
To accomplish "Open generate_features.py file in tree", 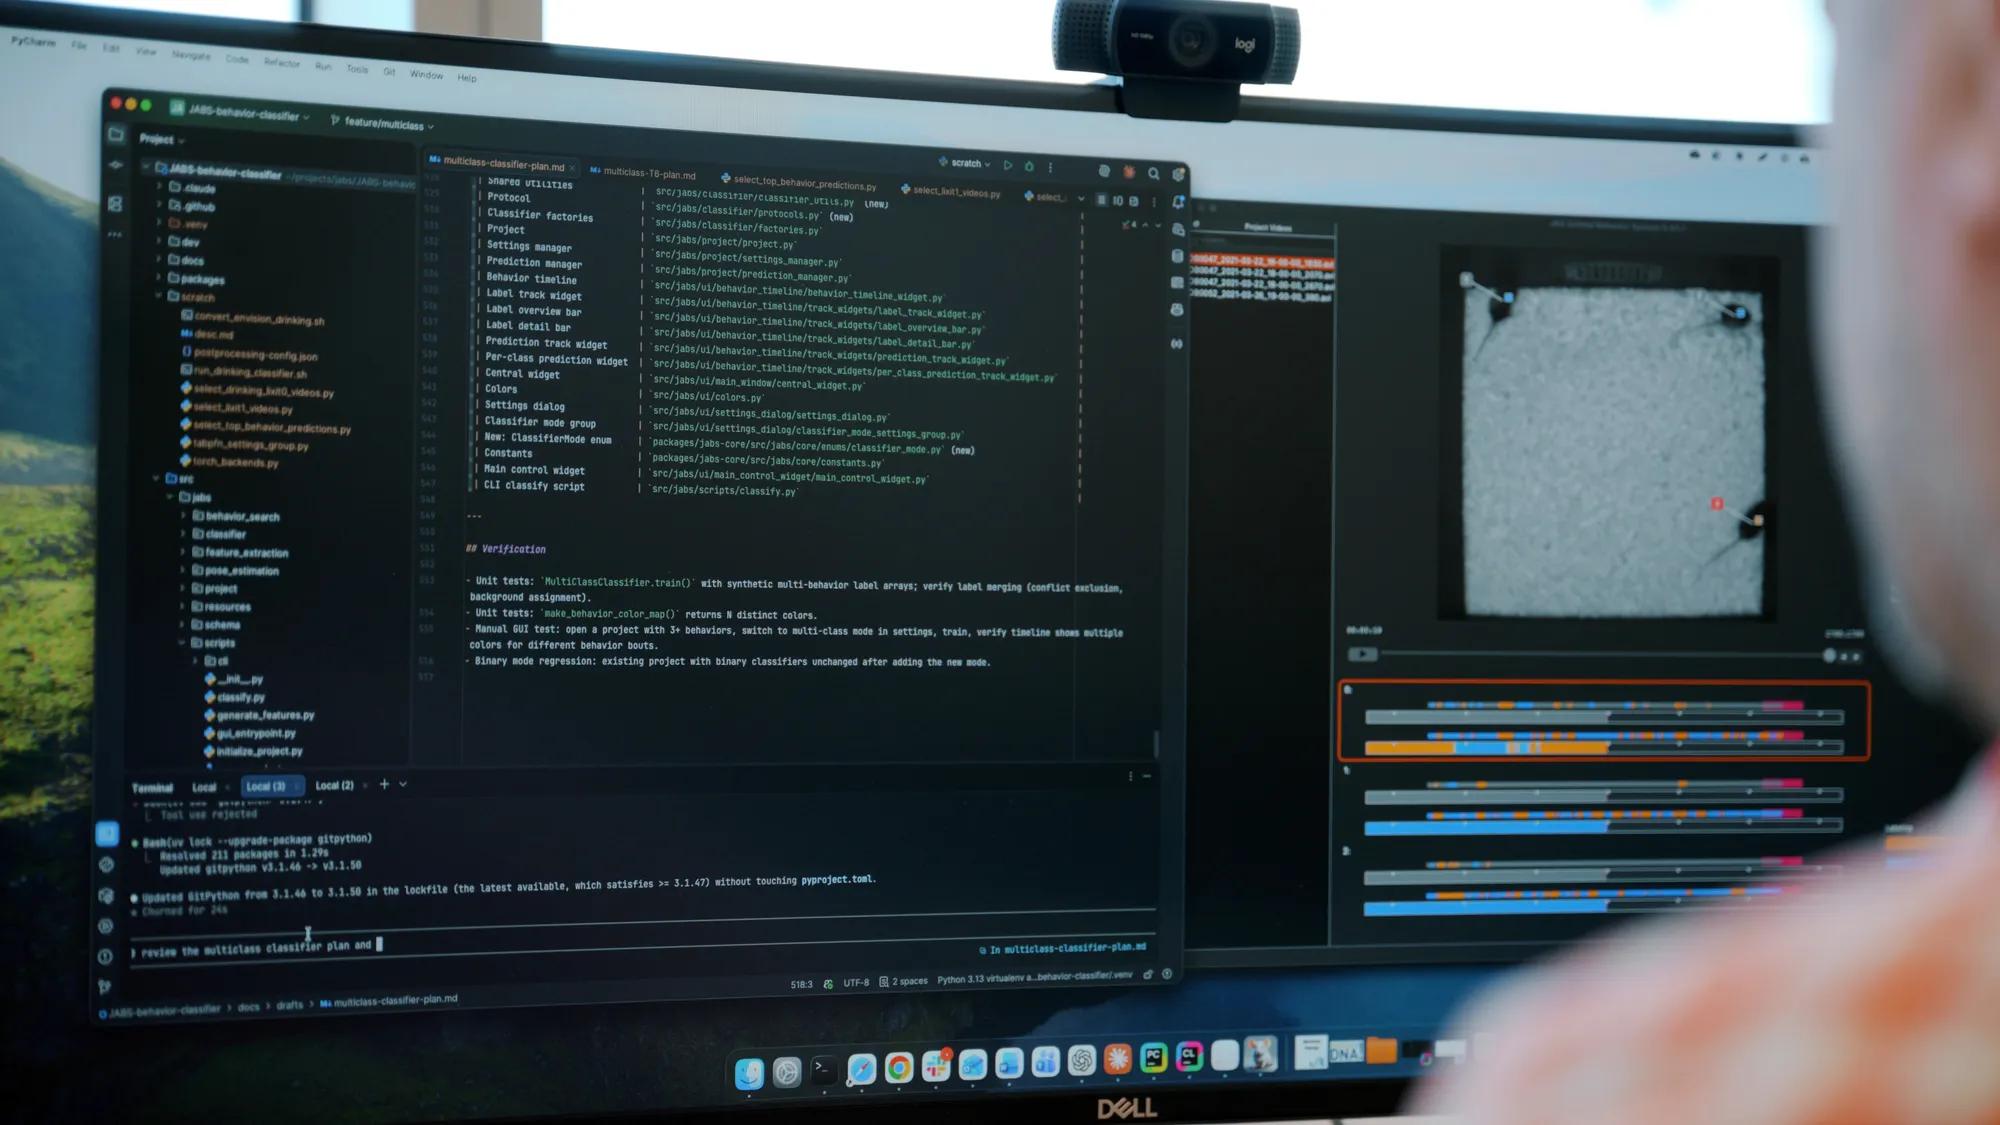I will (259, 715).
